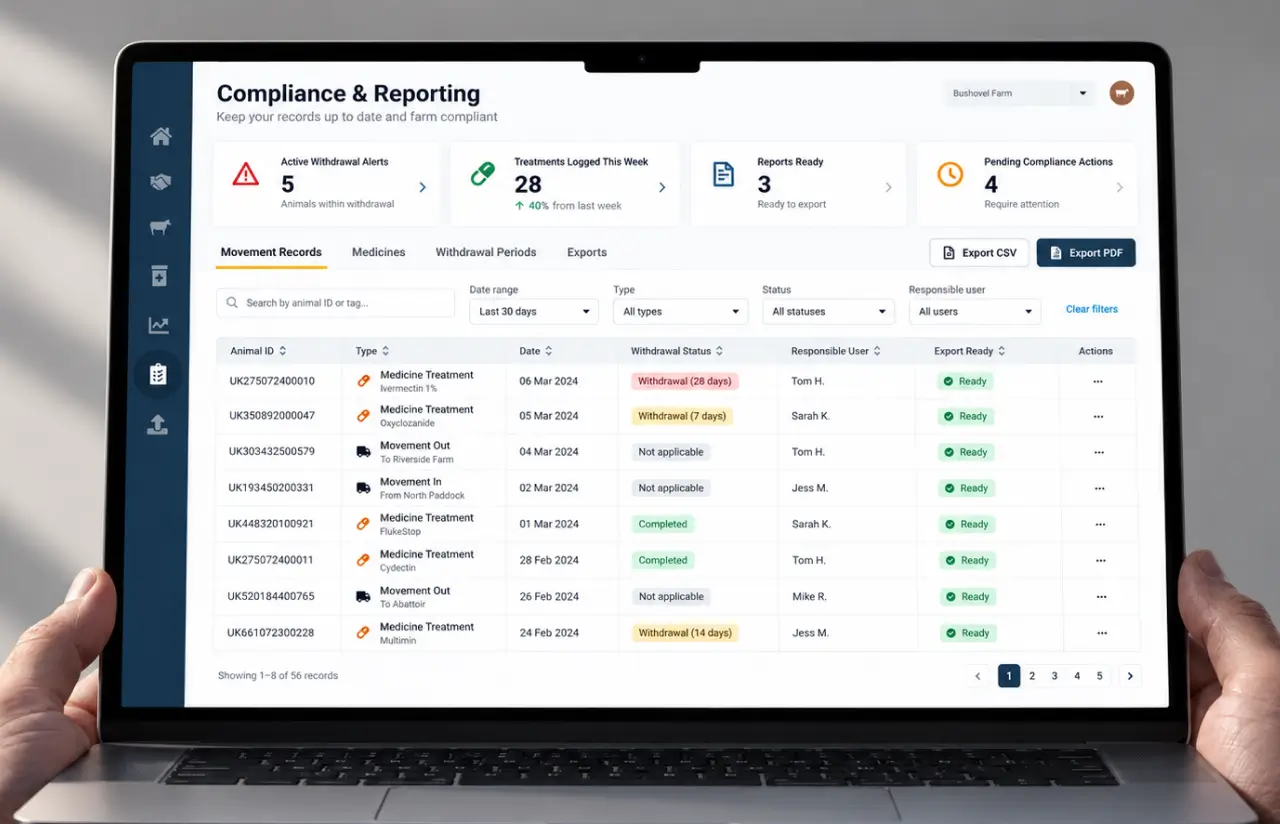Open the Home icon in sidebar
Image resolution: width=1280 pixels, height=824 pixels.
[160, 137]
